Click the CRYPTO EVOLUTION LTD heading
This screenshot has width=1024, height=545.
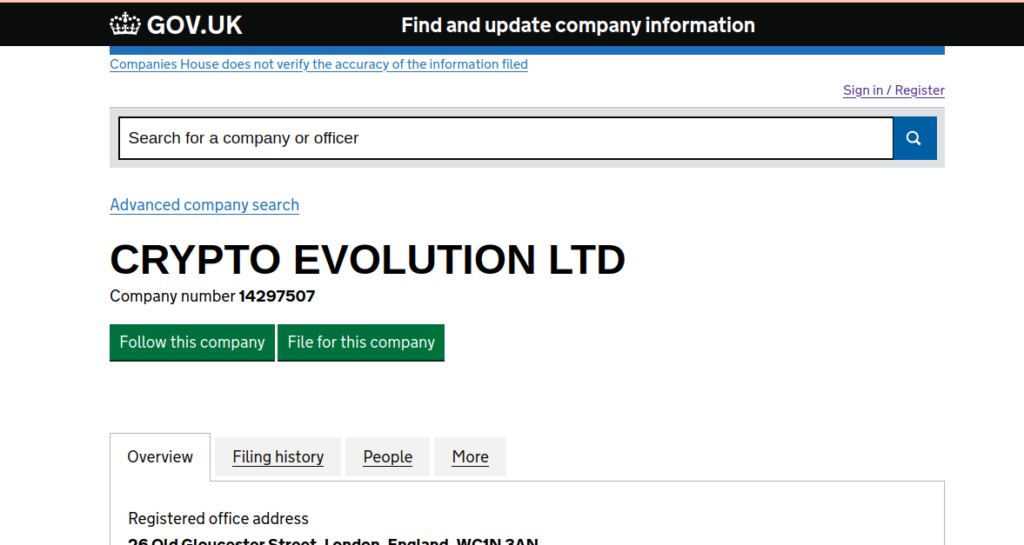[x=368, y=259]
